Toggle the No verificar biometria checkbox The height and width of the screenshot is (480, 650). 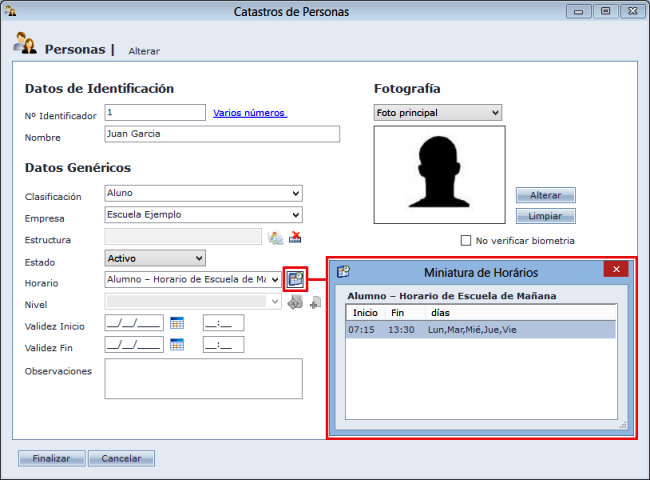(466, 240)
